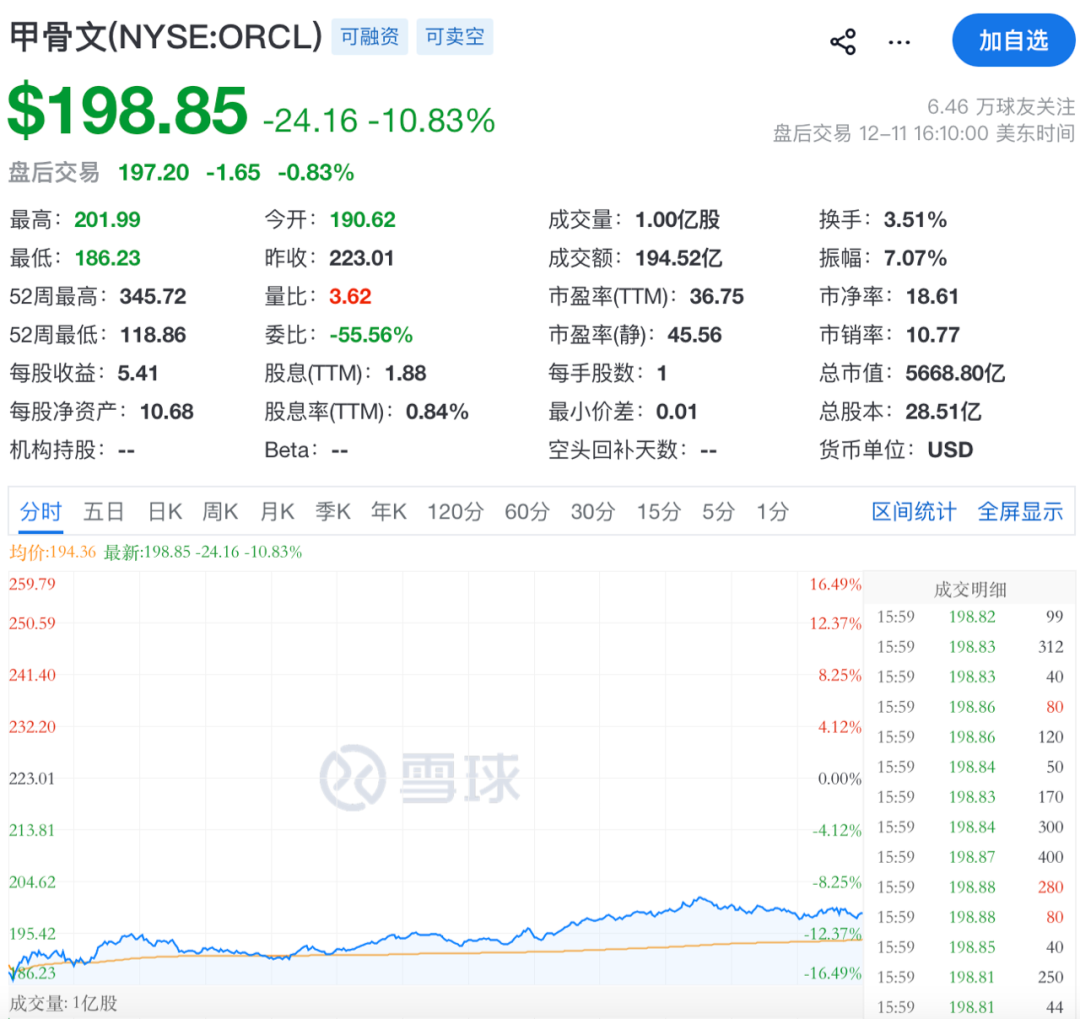Switch to the 季K quarterly view
Screen dimensions: 1080x1019
click(332, 511)
